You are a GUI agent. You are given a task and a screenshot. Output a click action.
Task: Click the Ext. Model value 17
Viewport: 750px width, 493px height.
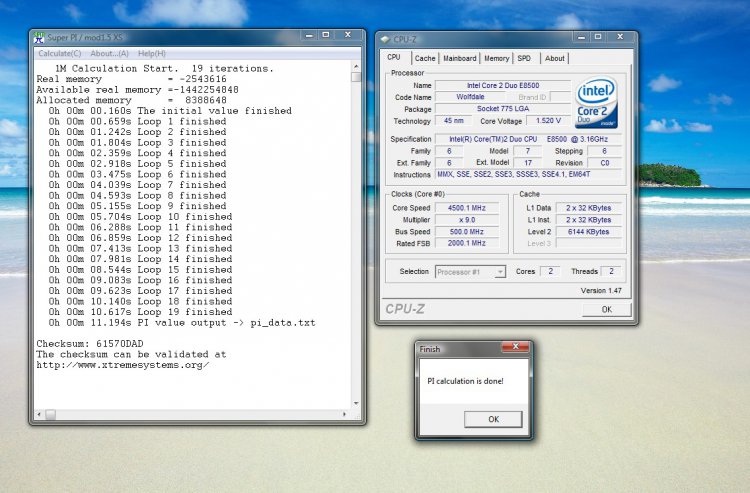[x=528, y=163]
